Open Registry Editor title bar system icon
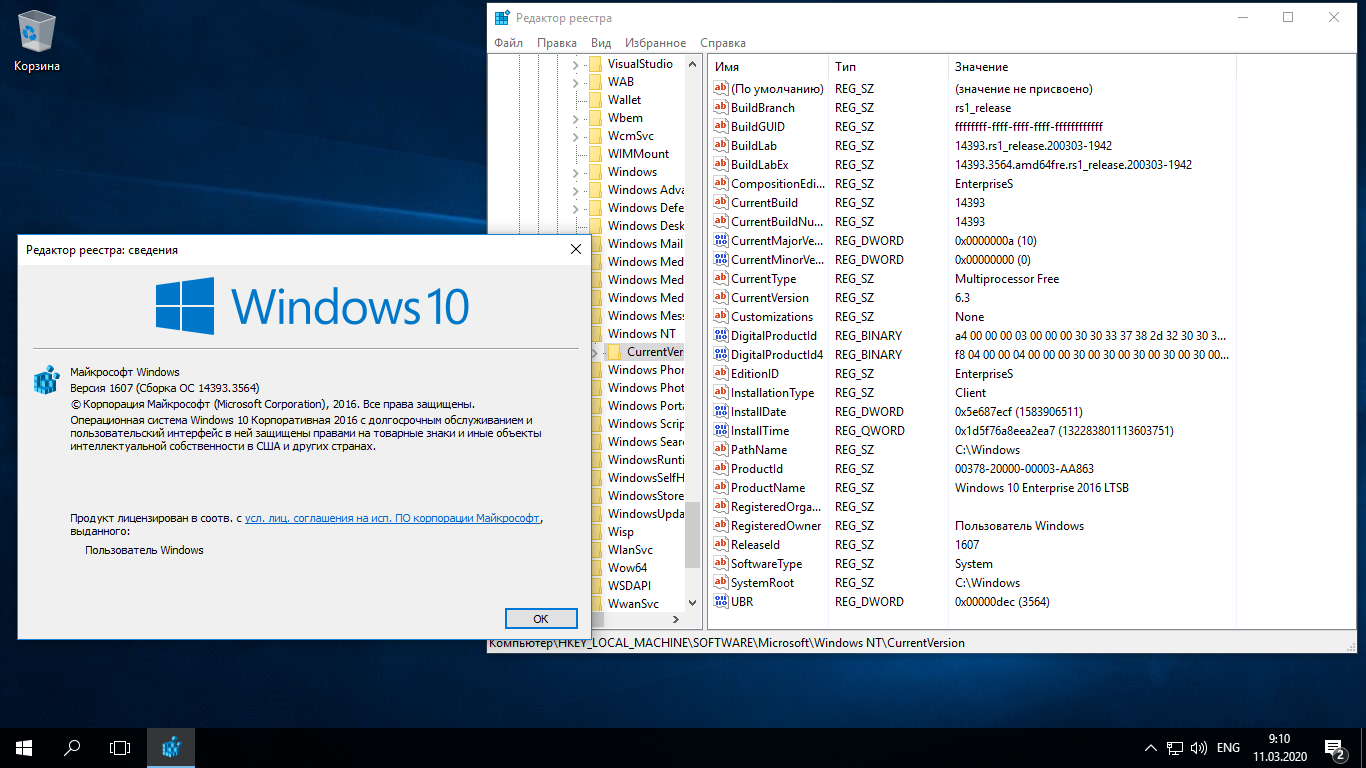Image resolution: width=1366 pixels, height=768 pixels. pyautogui.click(x=500, y=18)
